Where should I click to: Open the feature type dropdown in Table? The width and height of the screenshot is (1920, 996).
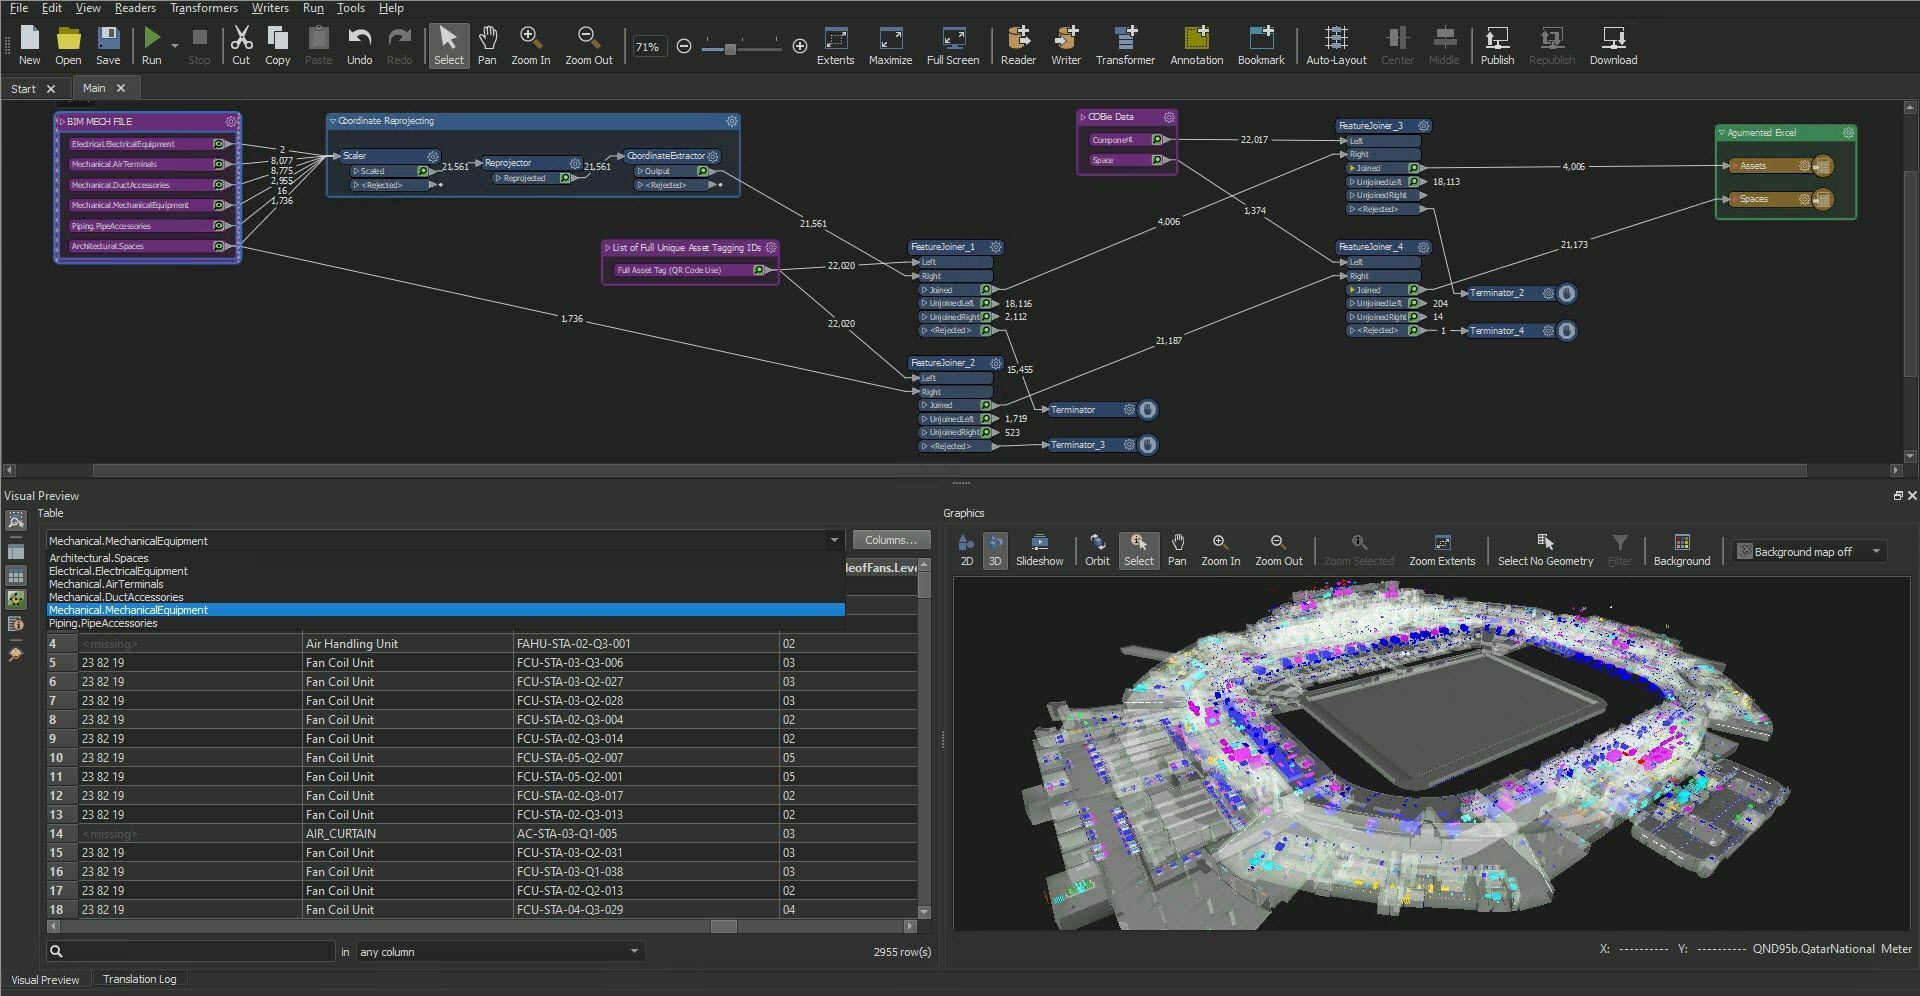[834, 540]
